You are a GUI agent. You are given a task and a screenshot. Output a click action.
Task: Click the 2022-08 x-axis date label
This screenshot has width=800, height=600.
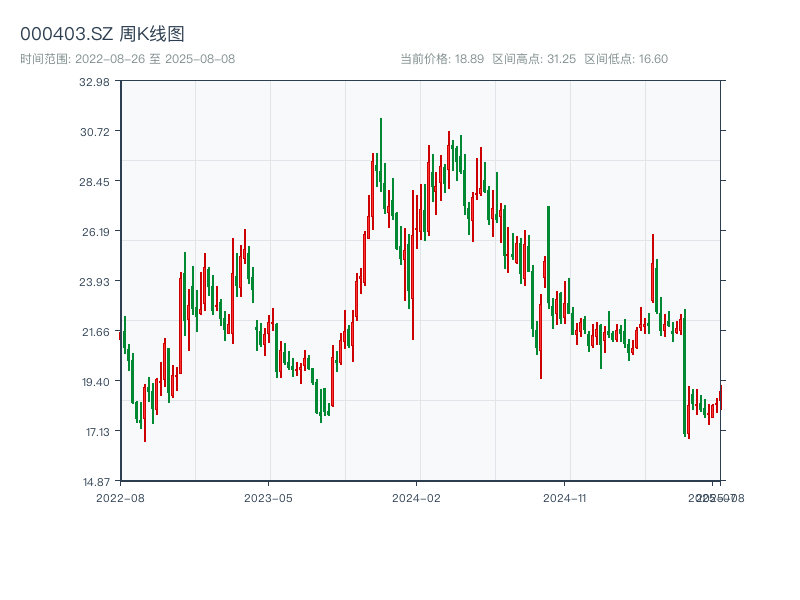(120, 497)
